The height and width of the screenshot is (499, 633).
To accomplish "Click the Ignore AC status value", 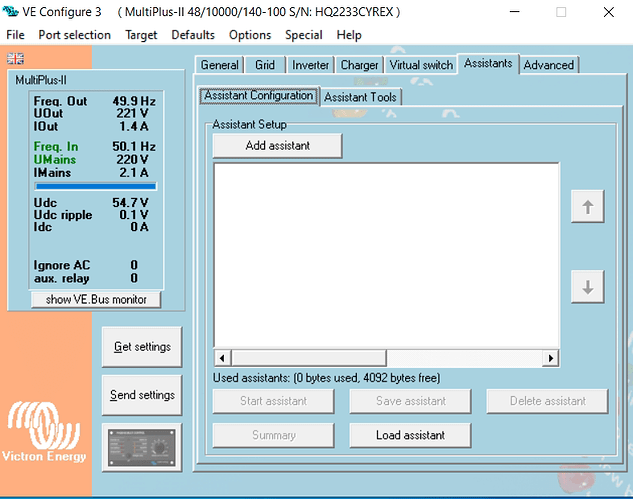I will [x=134, y=265].
